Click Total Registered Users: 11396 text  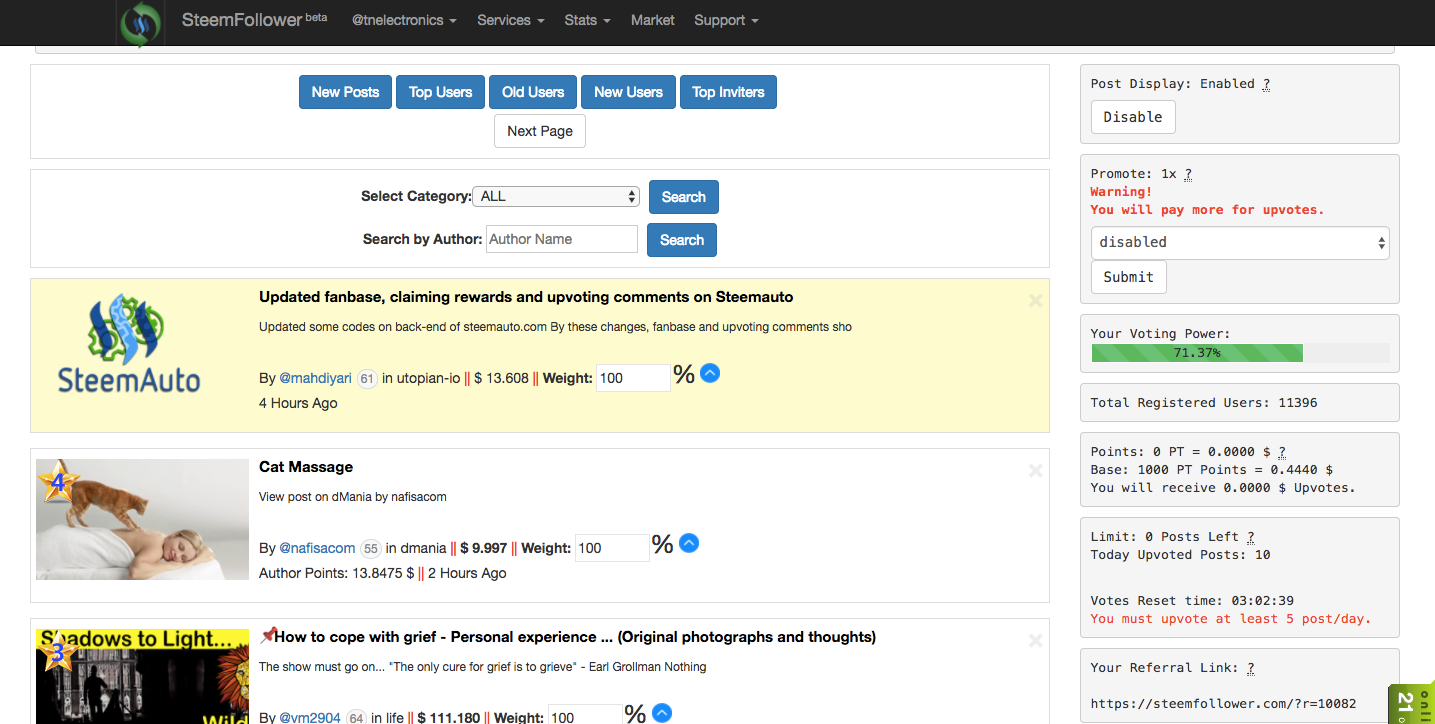pyautogui.click(x=1204, y=403)
